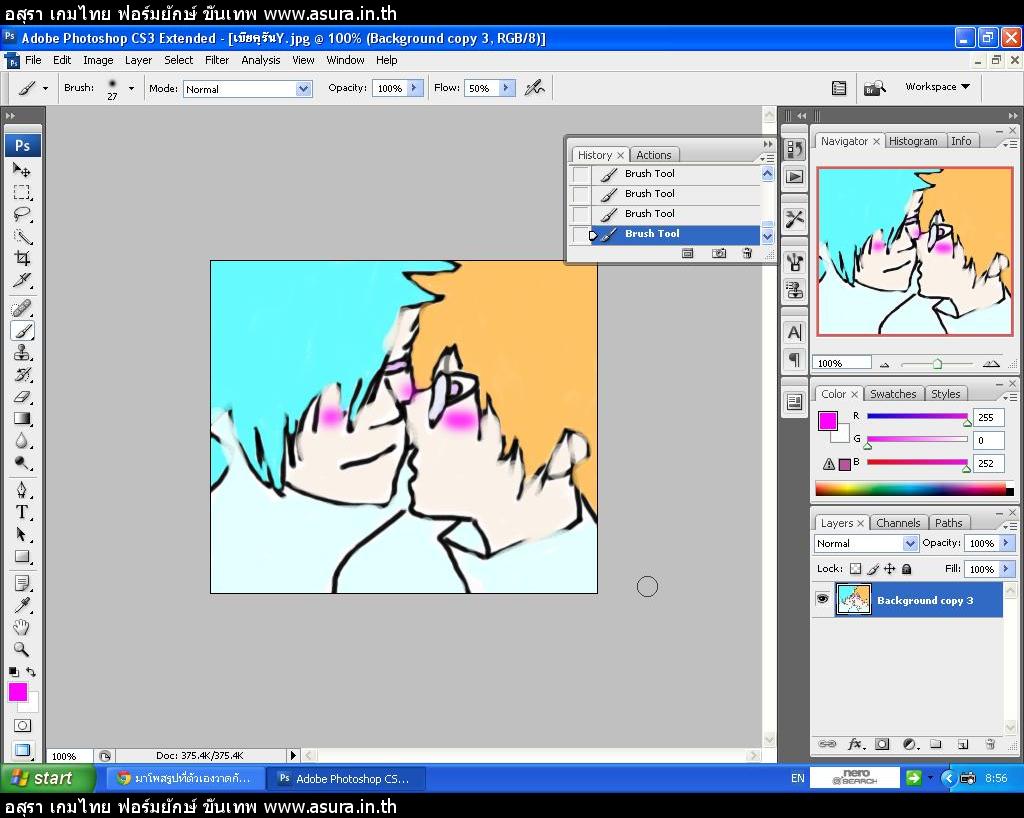Select the Lasso tool
1024x818 pixels.
(x=22, y=214)
